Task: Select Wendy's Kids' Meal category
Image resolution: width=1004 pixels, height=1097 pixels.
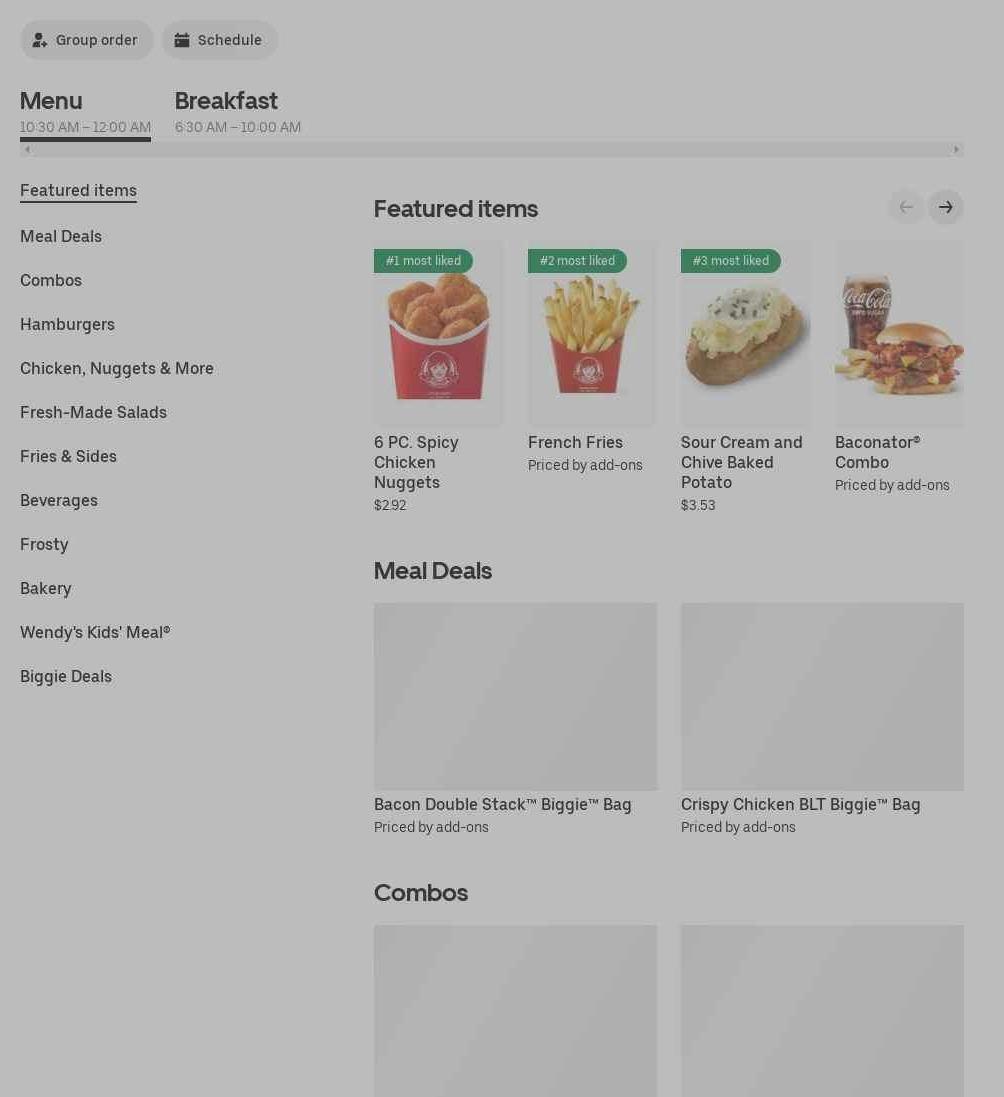Action: click(x=95, y=632)
